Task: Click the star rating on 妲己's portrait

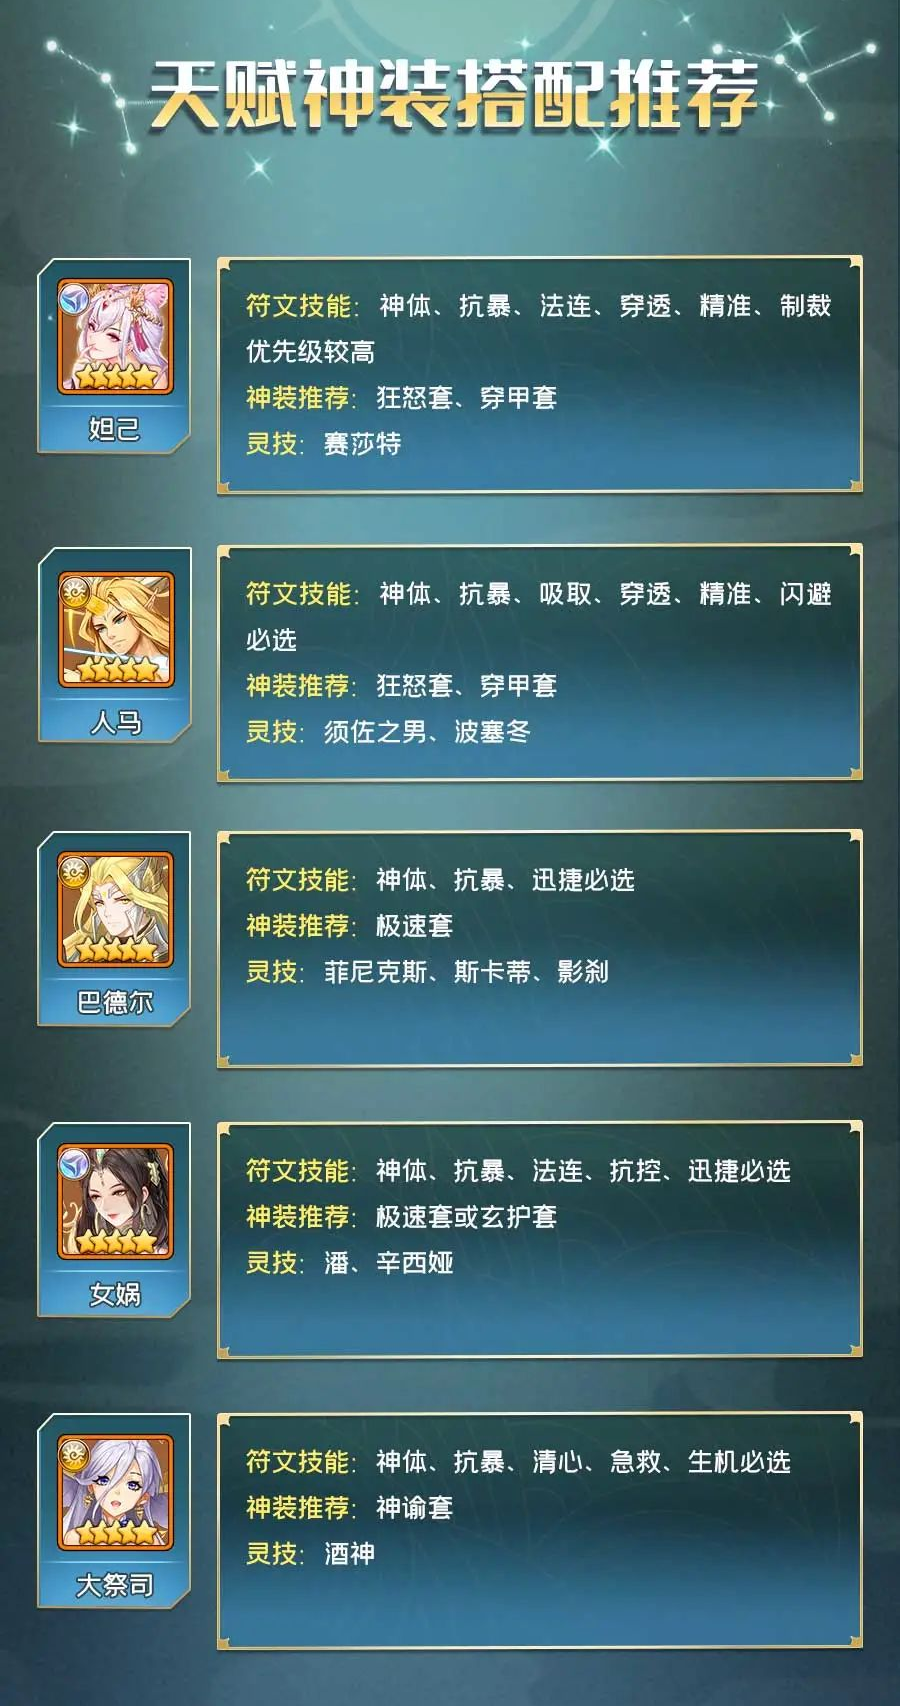Action: 116,377
